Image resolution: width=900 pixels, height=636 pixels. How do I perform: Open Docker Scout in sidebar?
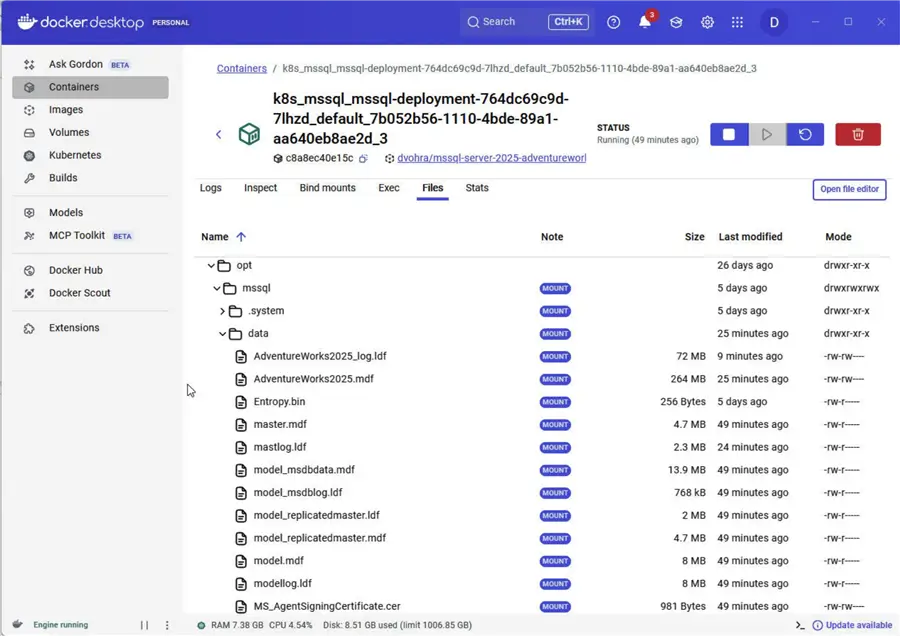click(x=90, y=293)
